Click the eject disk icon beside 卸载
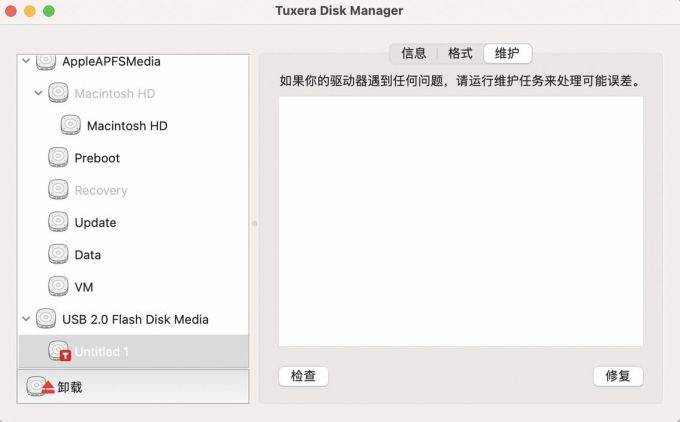680x422 pixels. 40,386
